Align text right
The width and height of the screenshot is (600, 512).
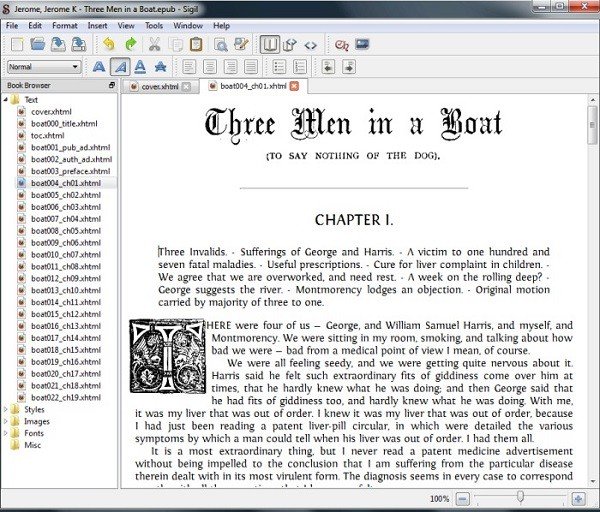tap(230, 67)
